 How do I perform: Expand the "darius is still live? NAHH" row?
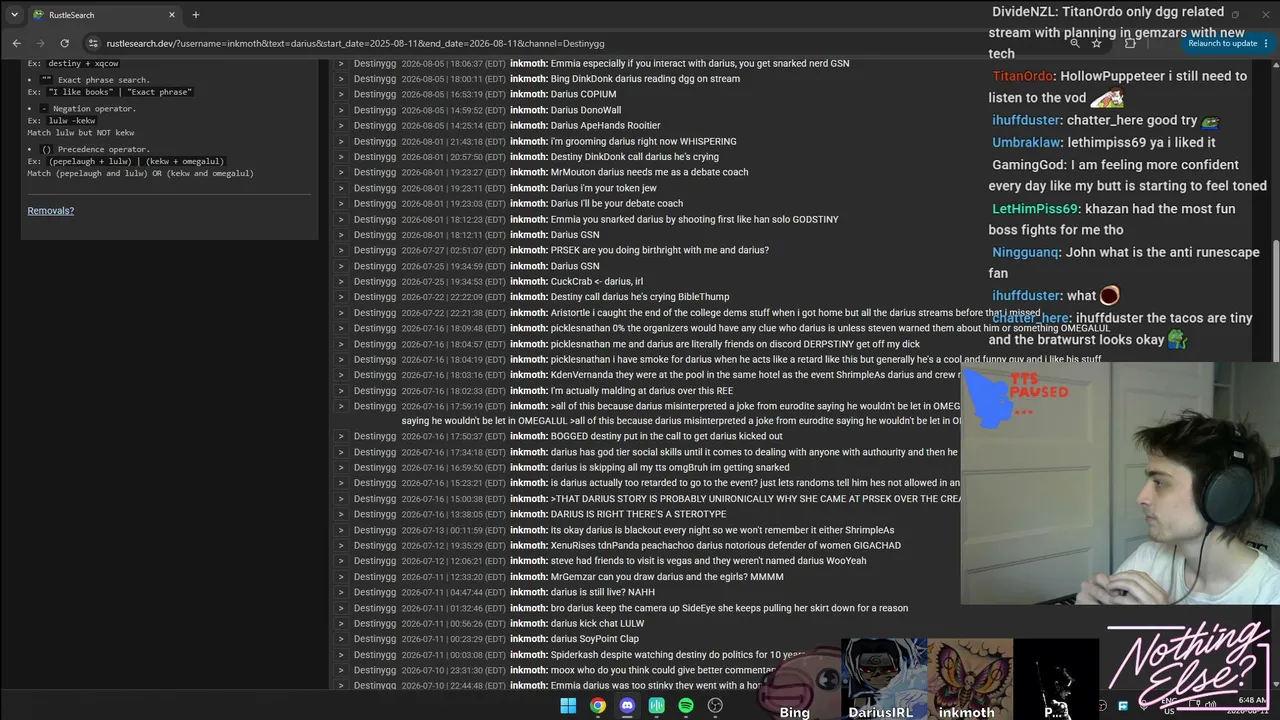coord(341,592)
